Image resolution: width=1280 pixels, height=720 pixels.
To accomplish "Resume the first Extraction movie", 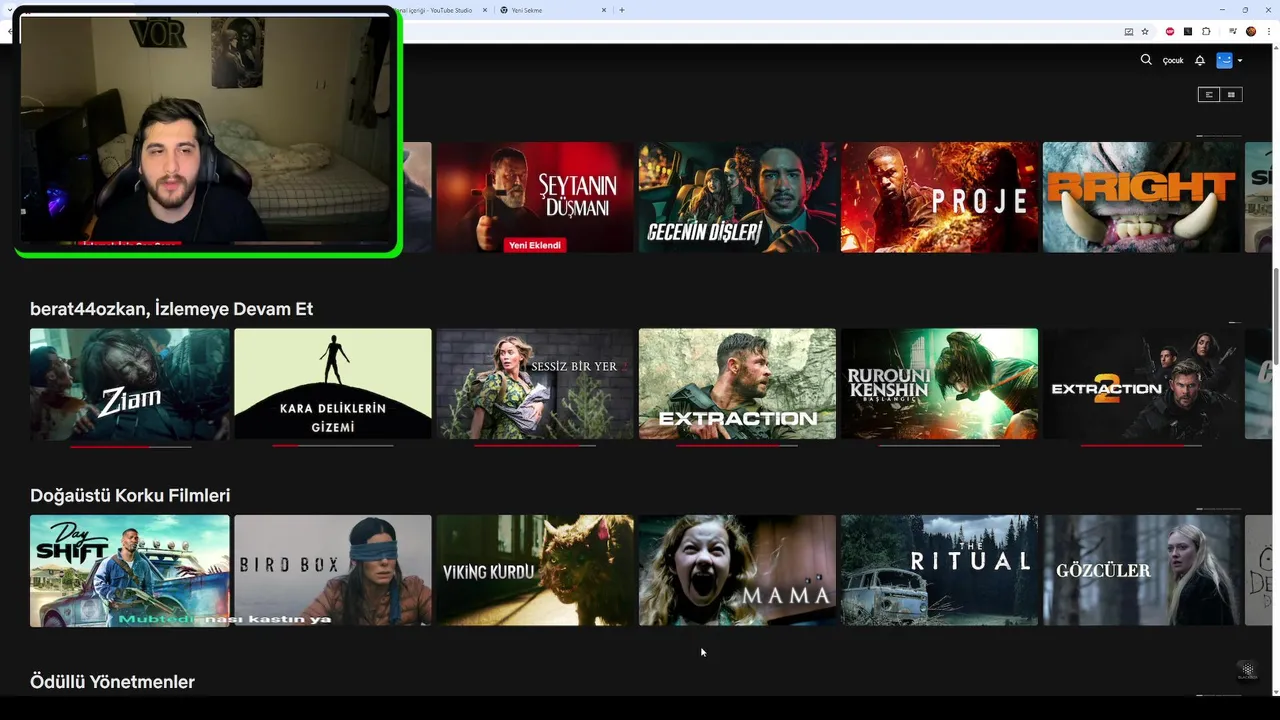I will pos(737,384).
